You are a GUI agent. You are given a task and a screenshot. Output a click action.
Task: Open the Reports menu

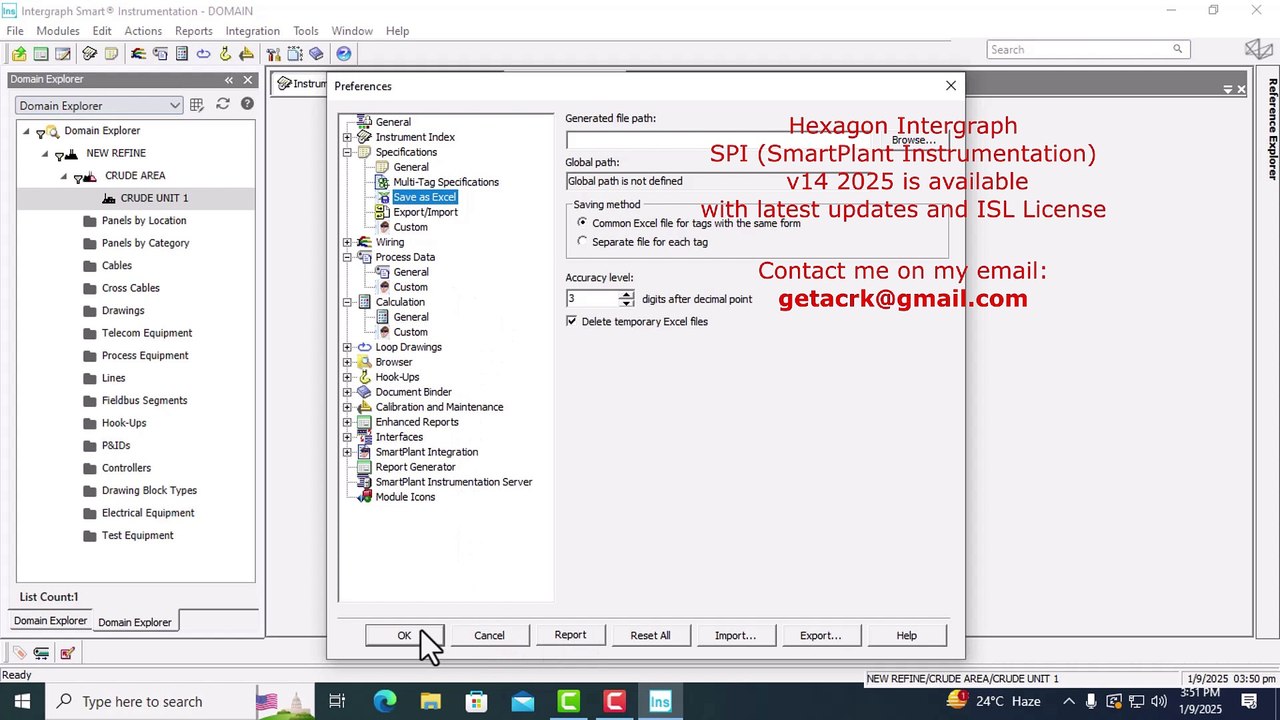coord(194,31)
